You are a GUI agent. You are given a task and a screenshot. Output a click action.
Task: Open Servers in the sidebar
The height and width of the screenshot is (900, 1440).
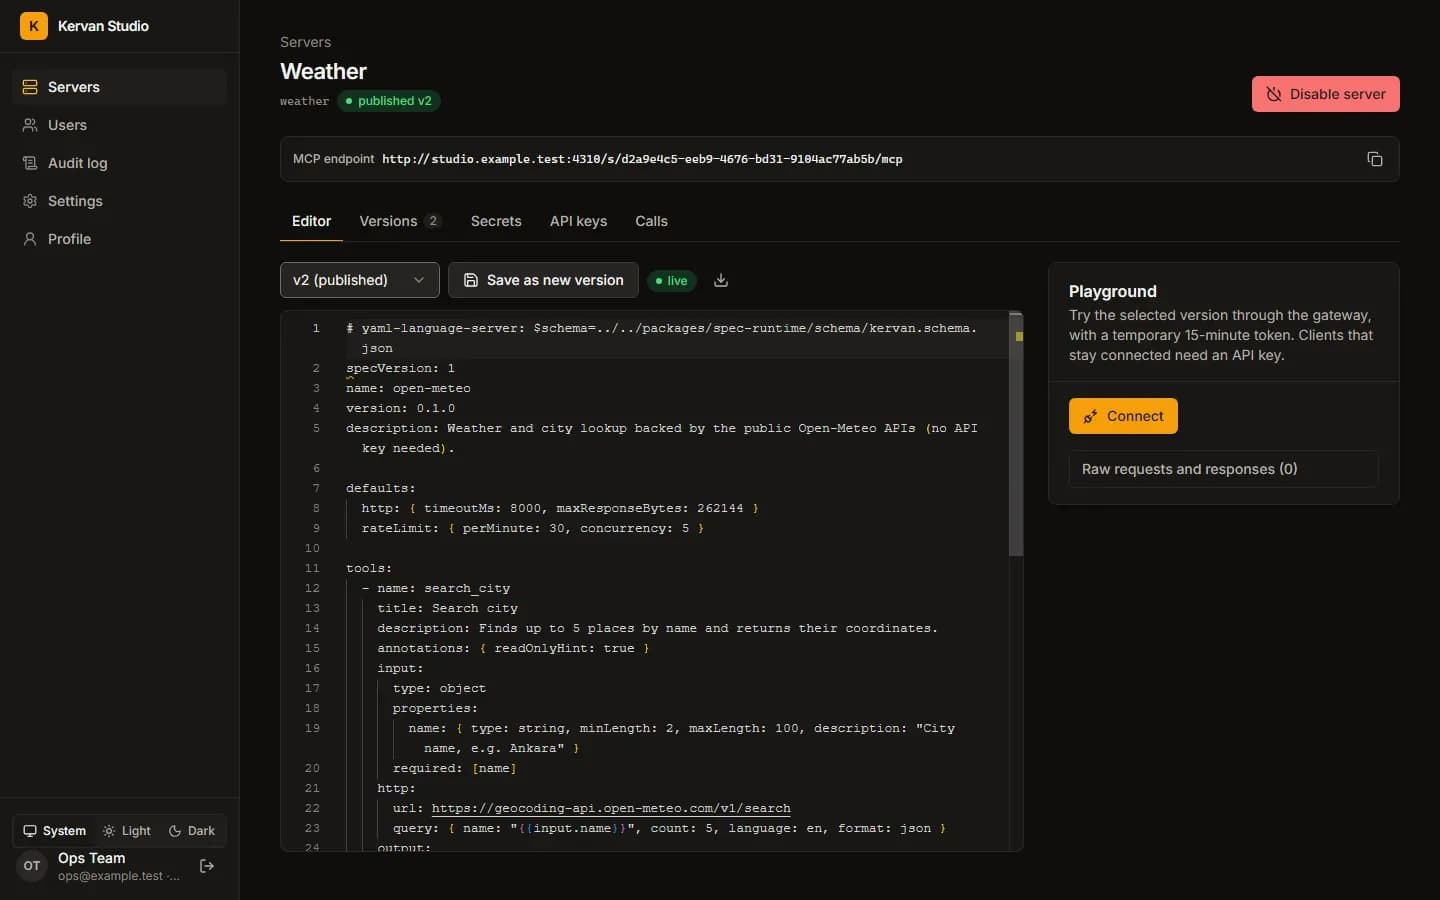click(x=119, y=87)
